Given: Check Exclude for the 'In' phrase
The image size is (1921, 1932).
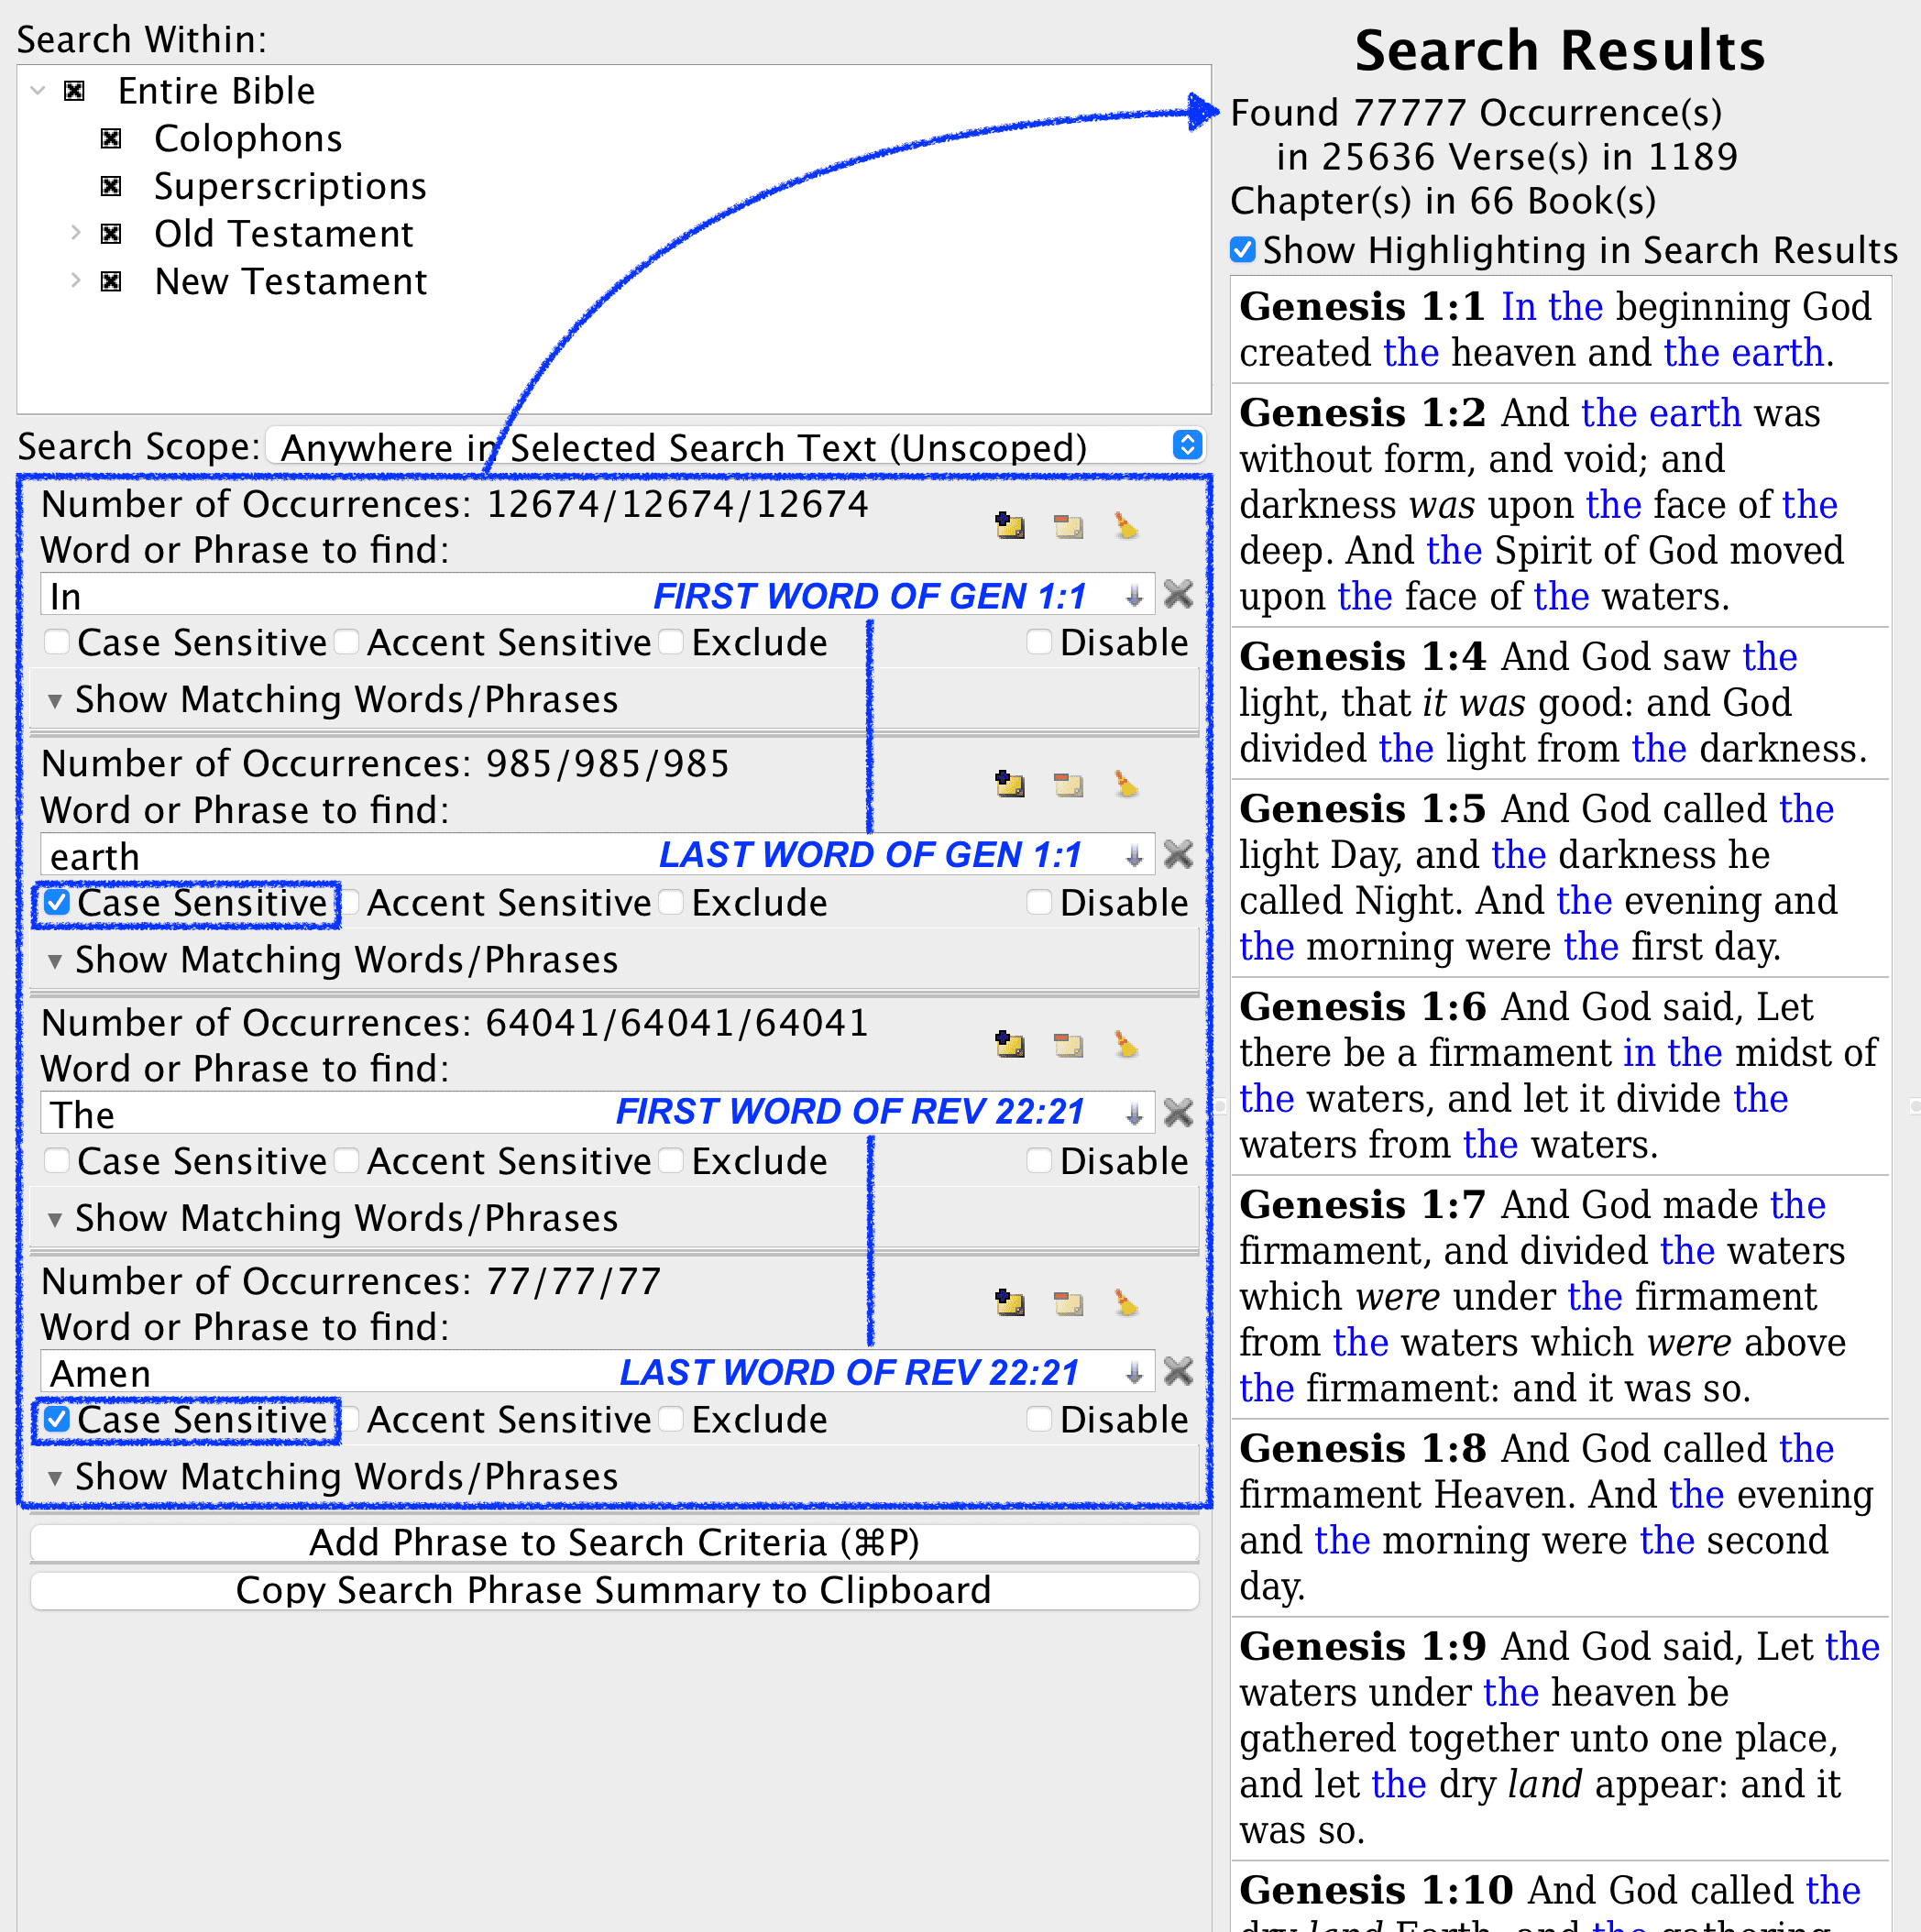Looking at the screenshot, I should click(672, 642).
